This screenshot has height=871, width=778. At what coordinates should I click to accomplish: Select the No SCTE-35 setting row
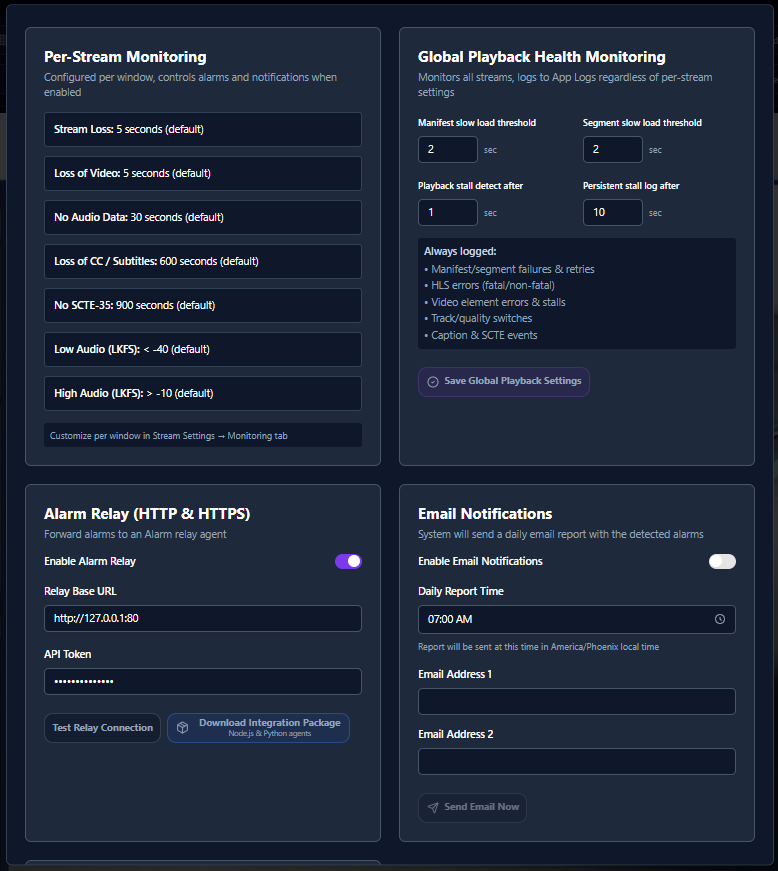tap(203, 305)
